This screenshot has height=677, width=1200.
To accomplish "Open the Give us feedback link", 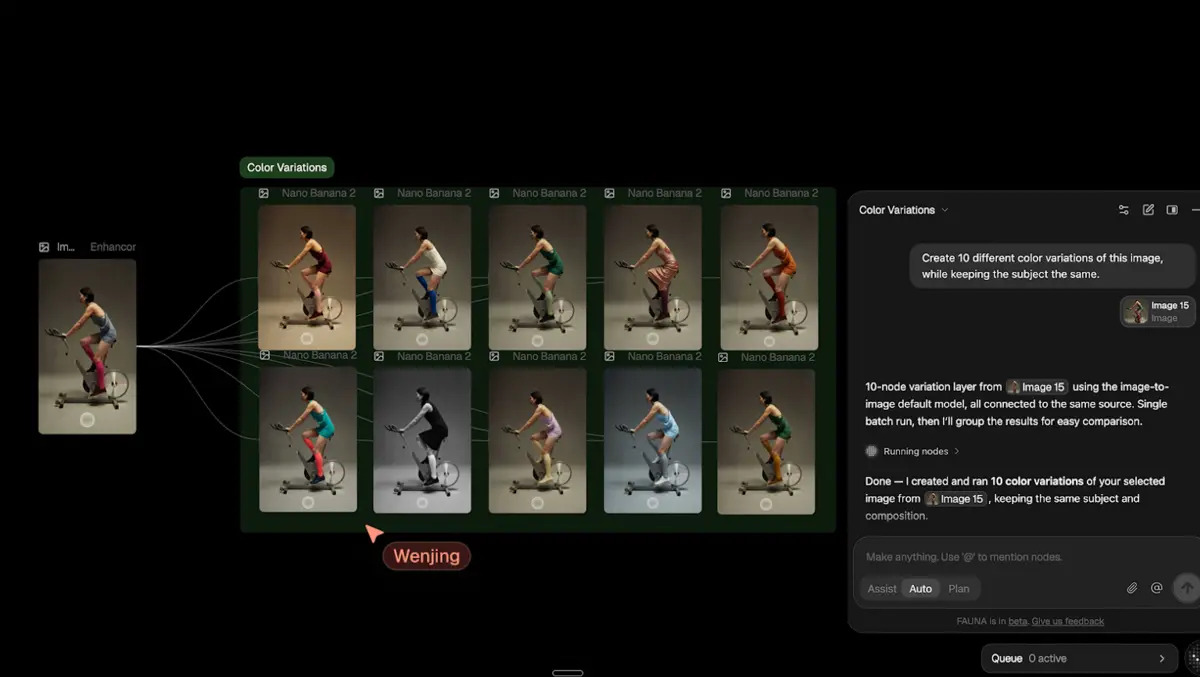I will pyautogui.click(x=1067, y=621).
